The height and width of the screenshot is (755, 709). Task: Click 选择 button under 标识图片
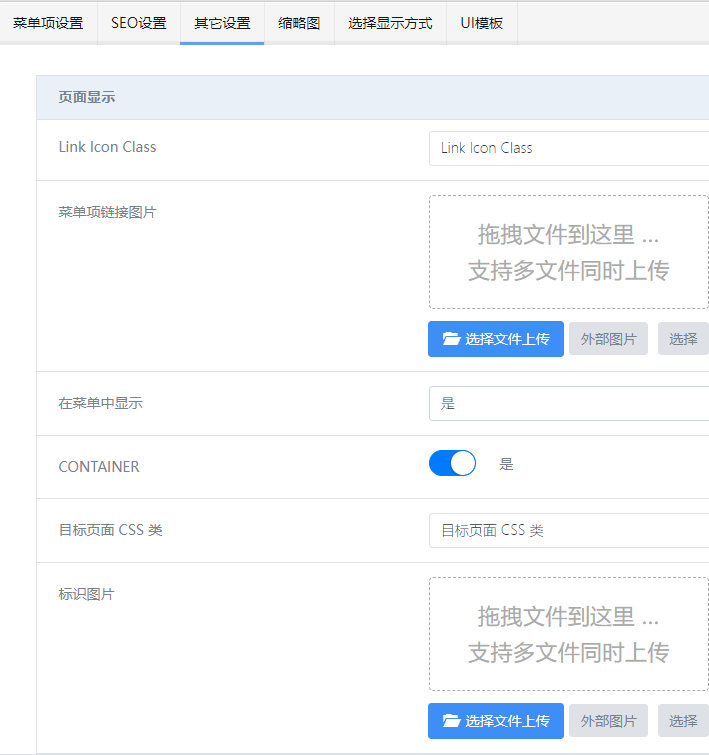pos(683,721)
